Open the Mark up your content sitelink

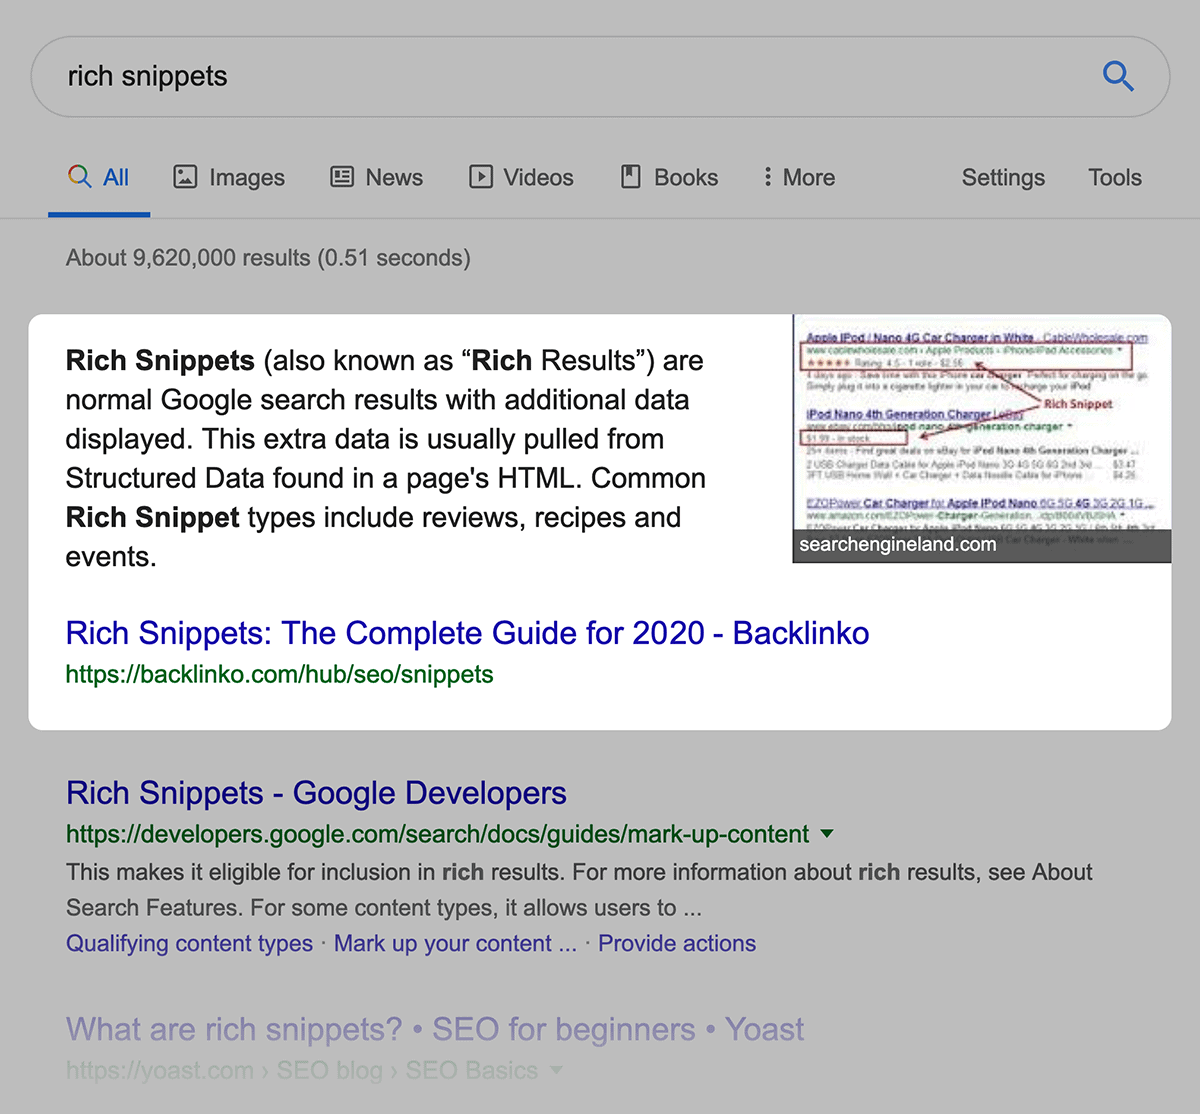click(455, 943)
